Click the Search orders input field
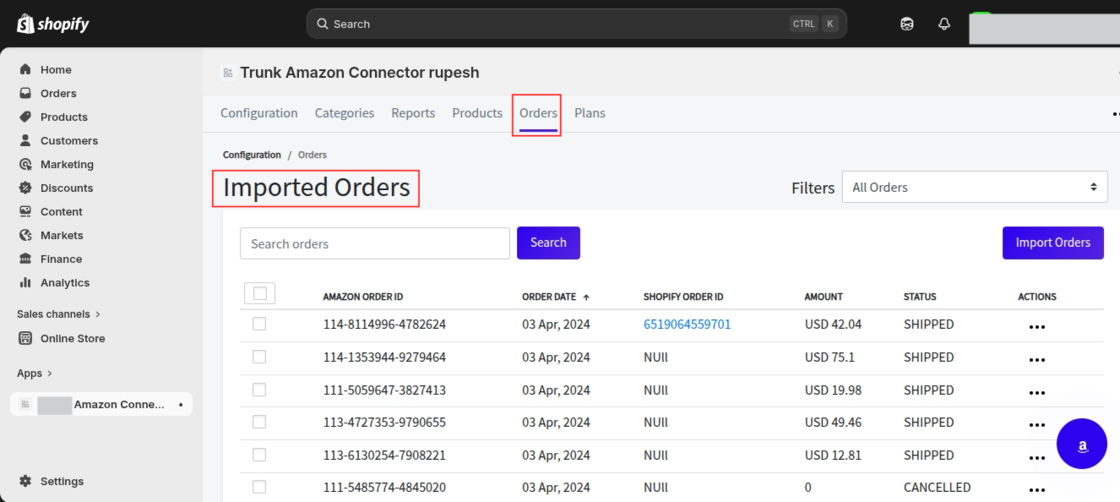This screenshot has width=1120, height=502. click(375, 244)
